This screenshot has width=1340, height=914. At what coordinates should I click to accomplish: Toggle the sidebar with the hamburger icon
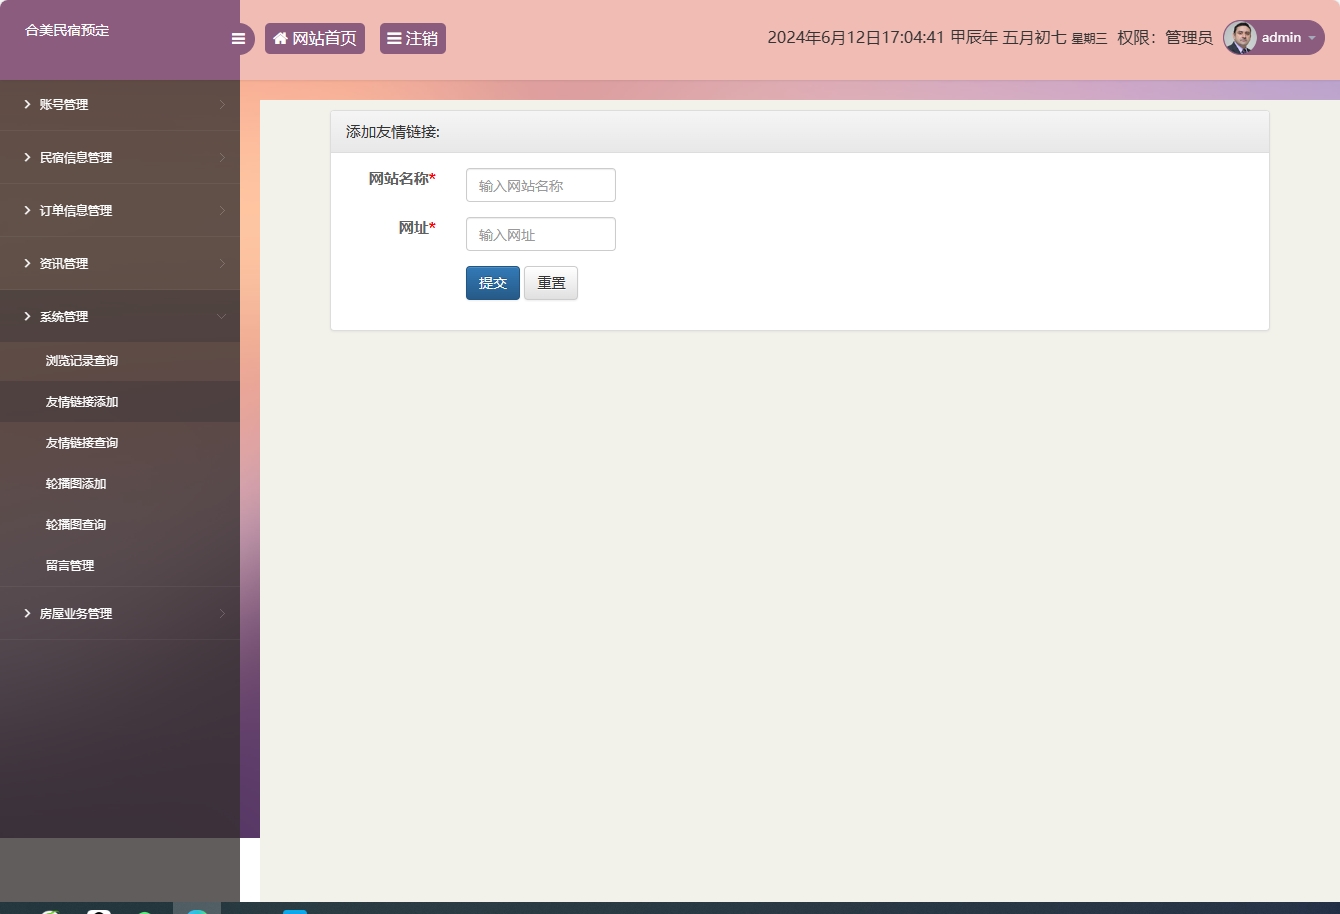[238, 39]
